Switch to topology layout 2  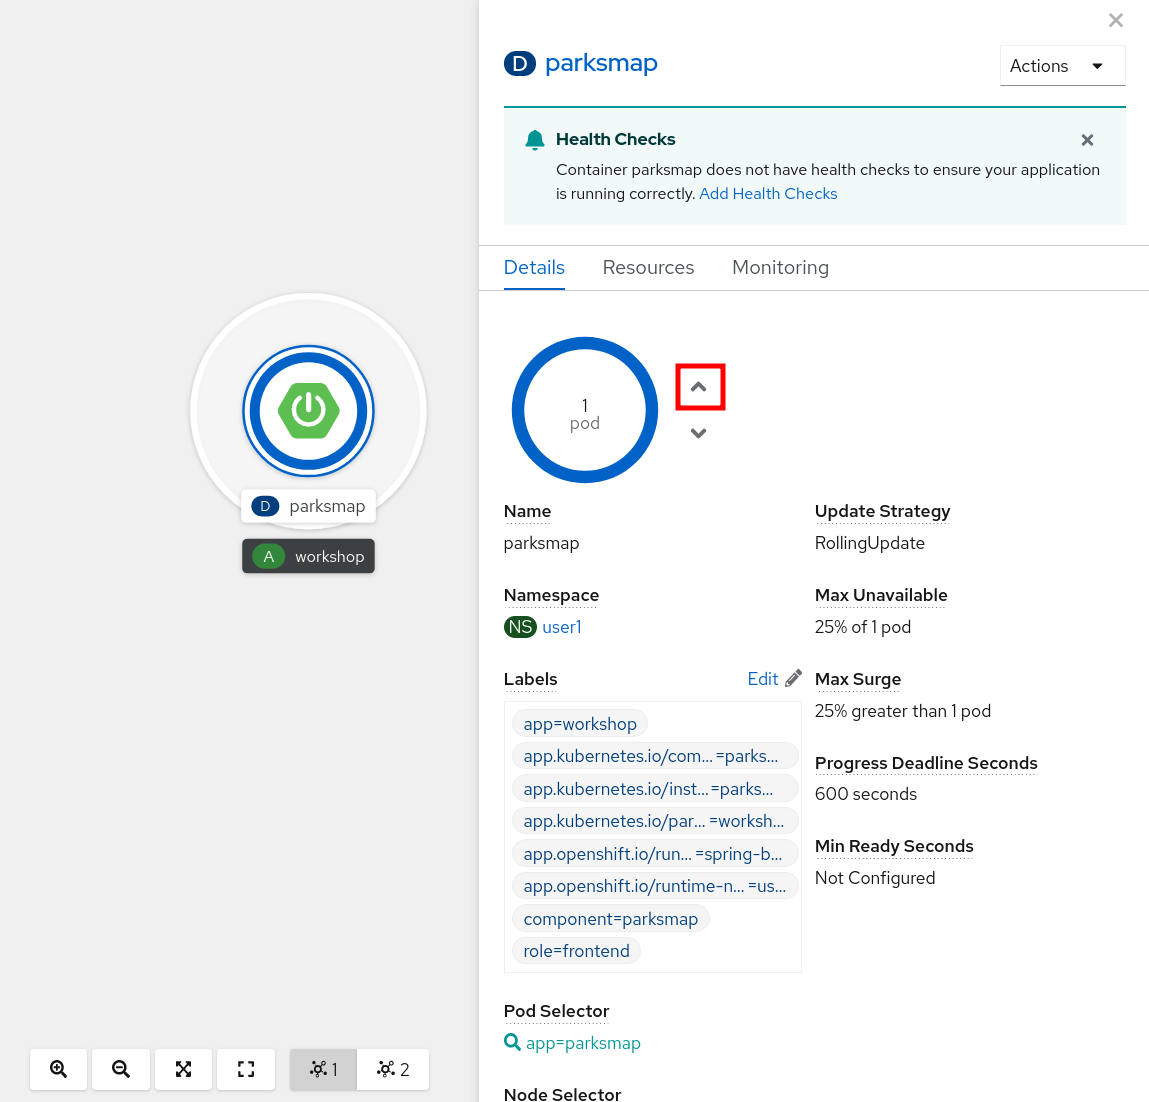point(393,1069)
